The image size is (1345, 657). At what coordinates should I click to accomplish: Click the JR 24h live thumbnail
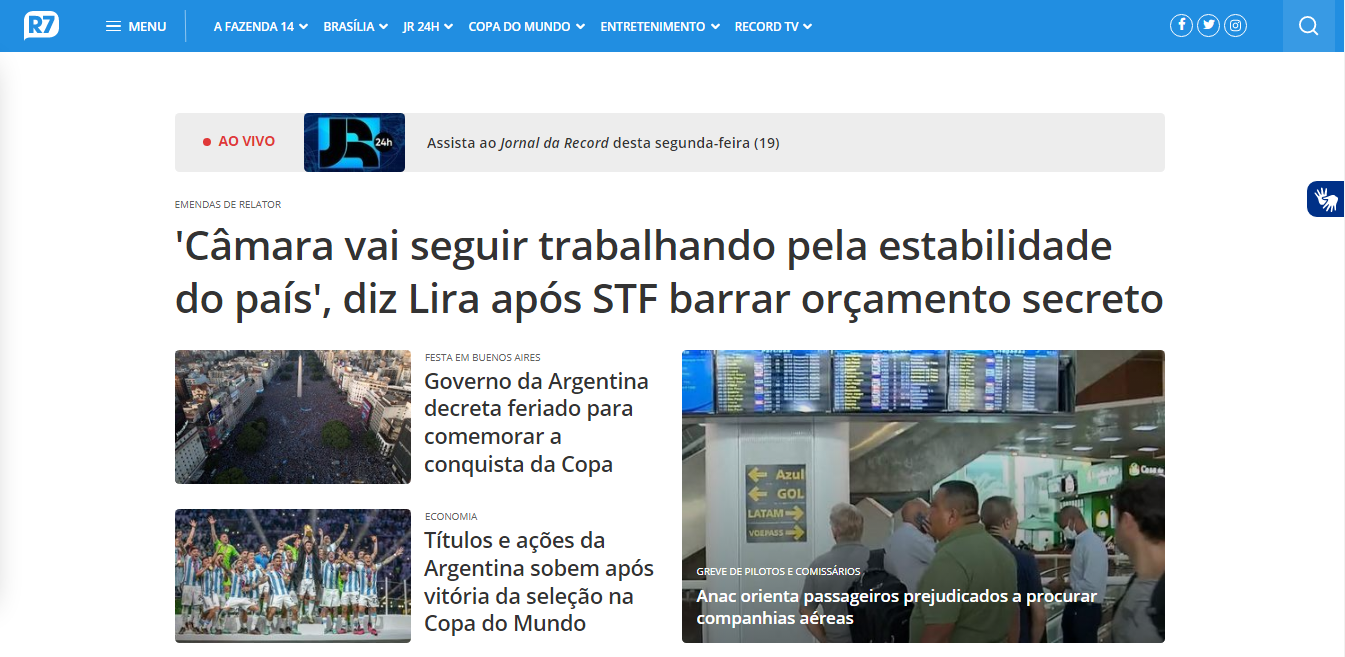click(x=354, y=142)
